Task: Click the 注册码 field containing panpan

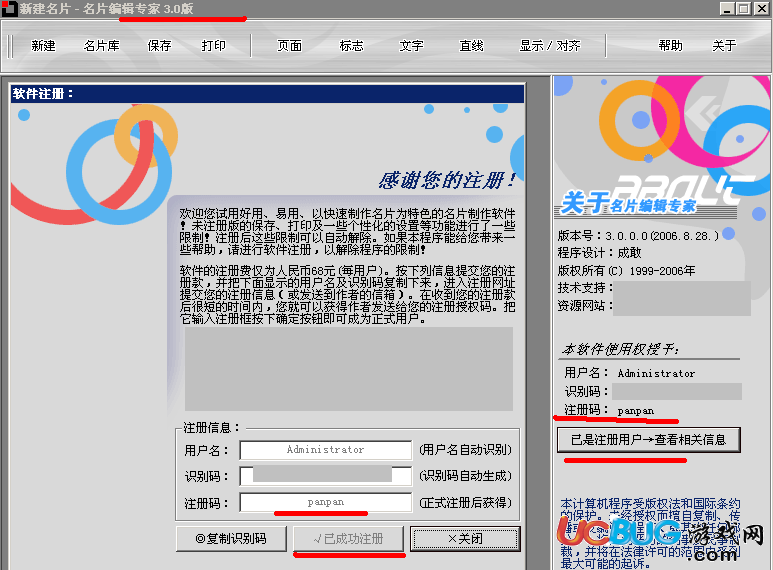Action: [x=325, y=502]
